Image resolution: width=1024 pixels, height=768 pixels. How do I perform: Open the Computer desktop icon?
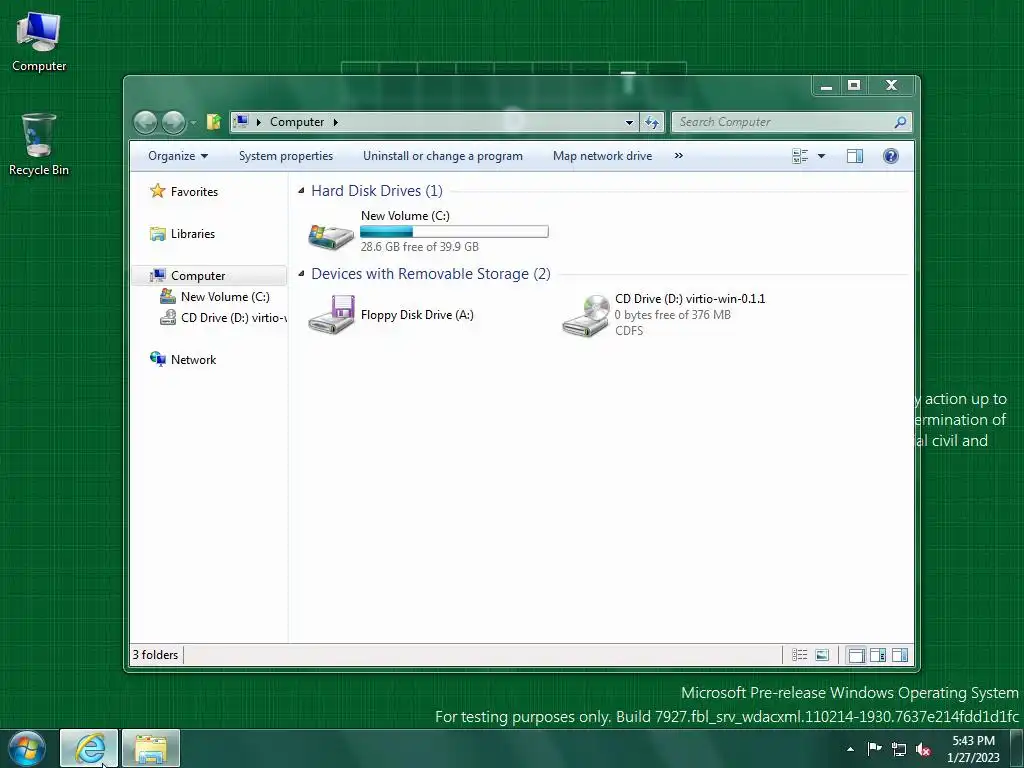(39, 42)
